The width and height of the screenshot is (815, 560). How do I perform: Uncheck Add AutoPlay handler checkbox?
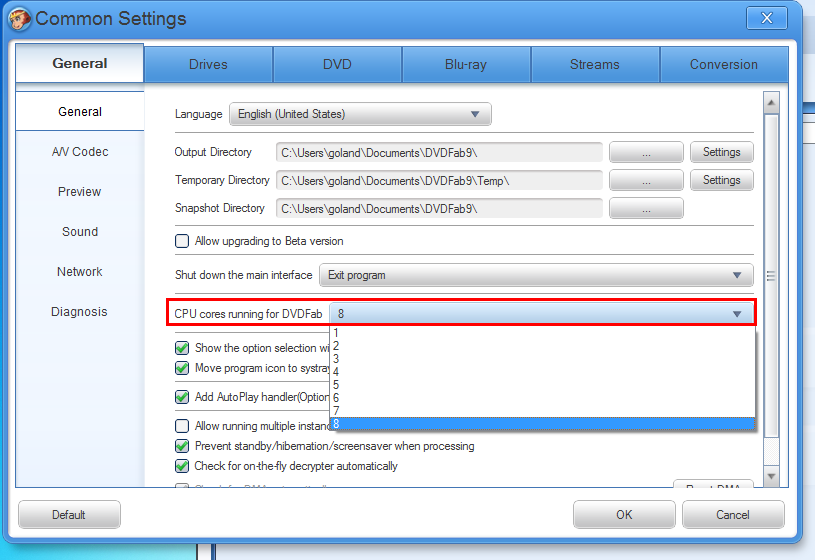182,397
